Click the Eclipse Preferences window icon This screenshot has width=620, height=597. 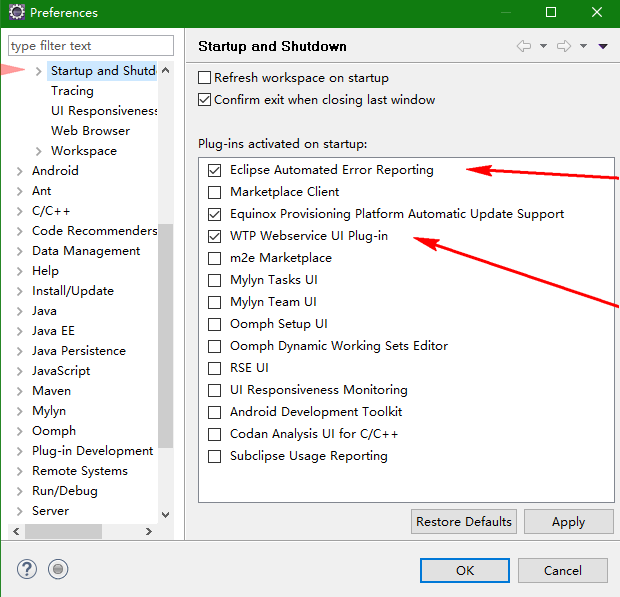coord(17,12)
